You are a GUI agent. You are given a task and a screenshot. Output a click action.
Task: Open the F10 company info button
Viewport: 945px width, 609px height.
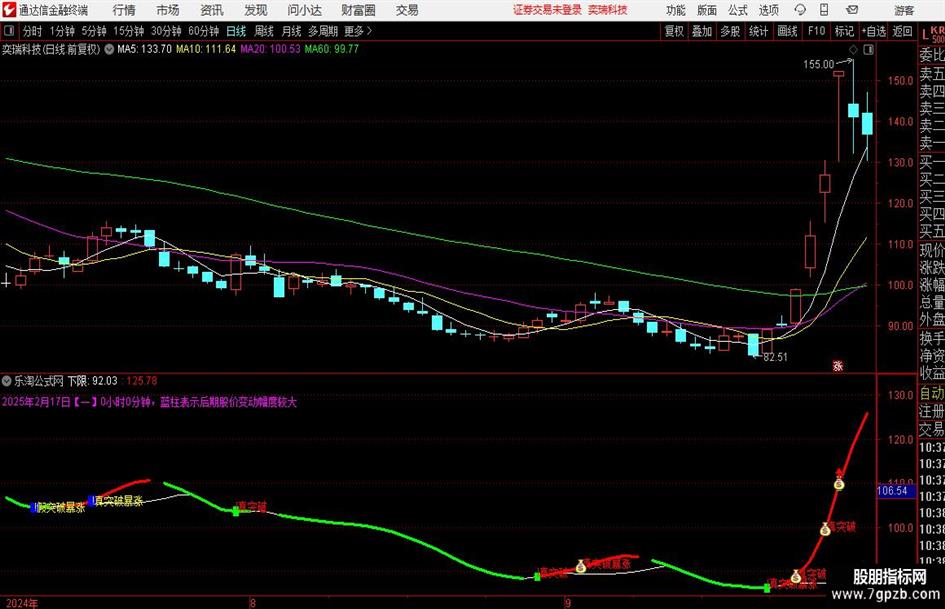(x=817, y=31)
